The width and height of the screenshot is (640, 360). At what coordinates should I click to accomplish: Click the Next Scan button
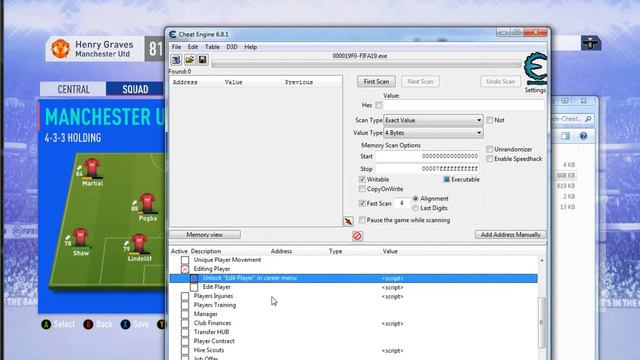coord(420,81)
